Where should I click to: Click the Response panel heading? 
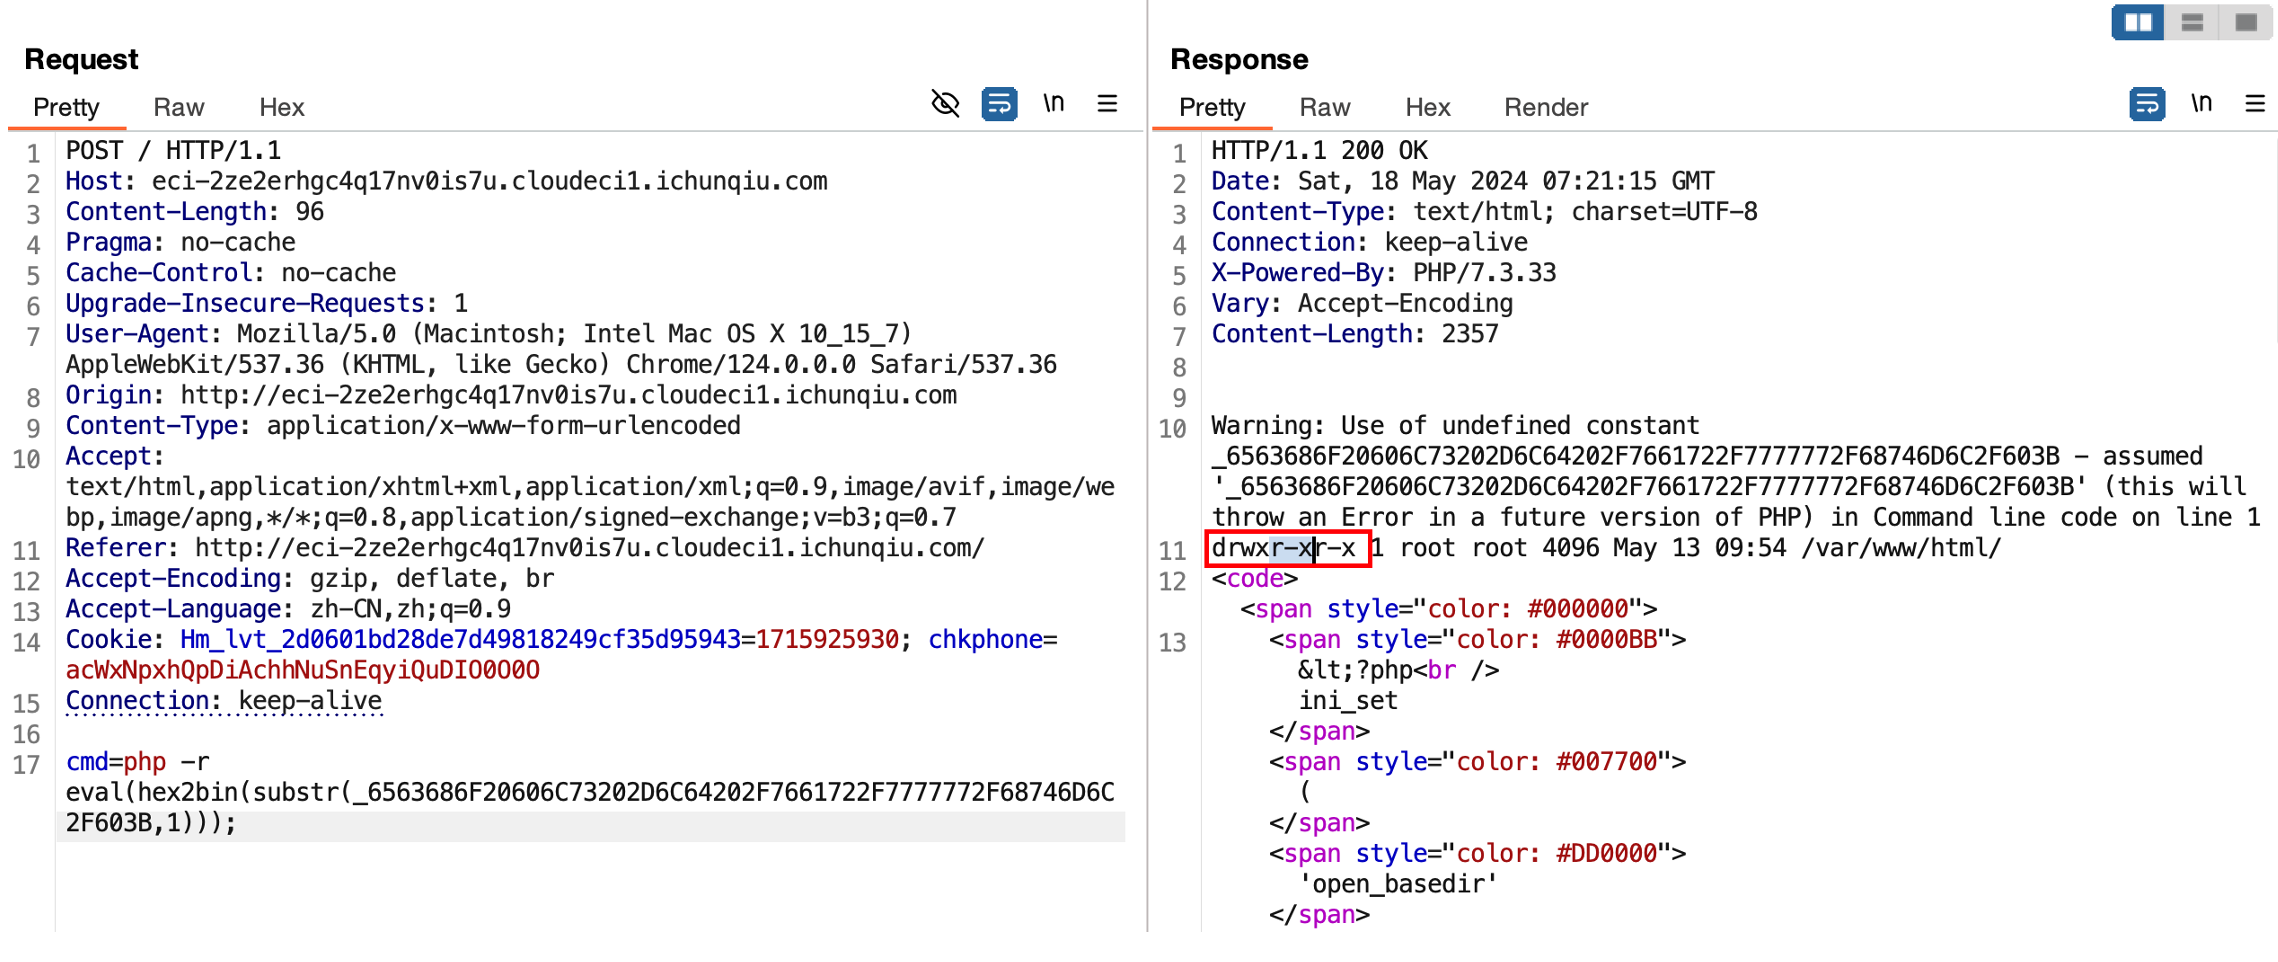click(1239, 59)
